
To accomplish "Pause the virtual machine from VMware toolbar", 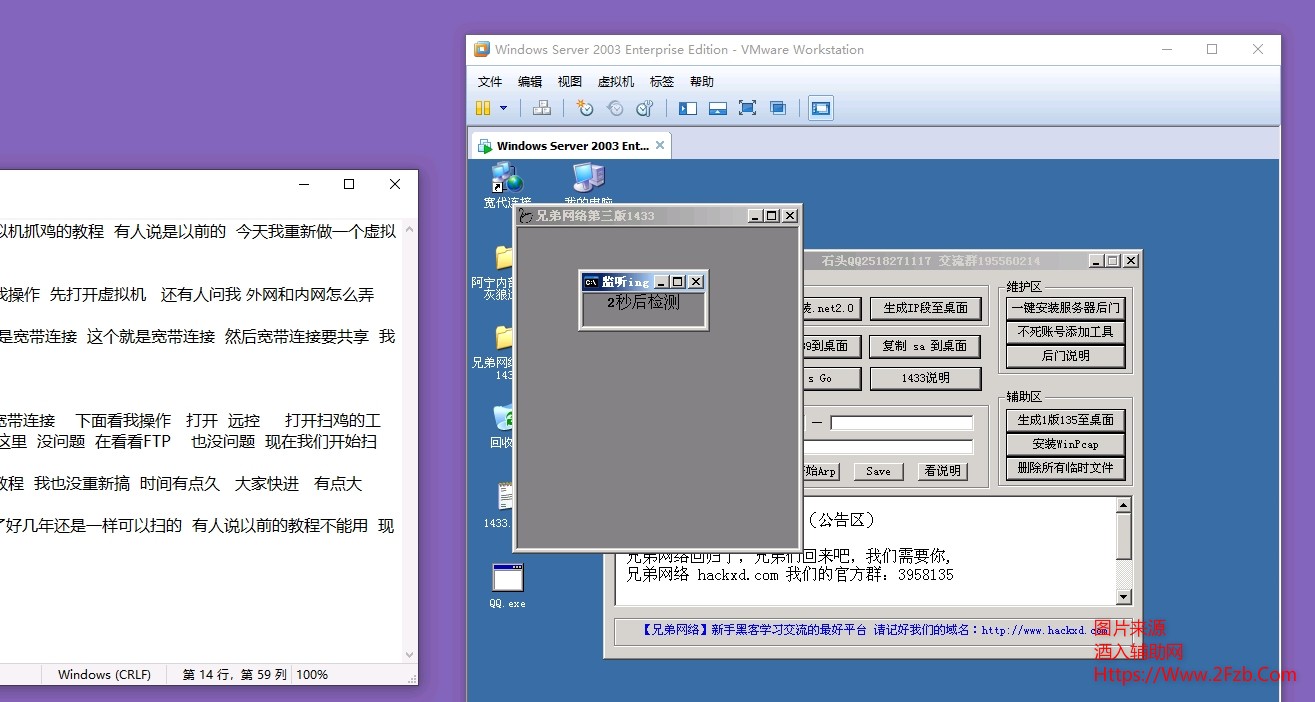I will 483,108.
